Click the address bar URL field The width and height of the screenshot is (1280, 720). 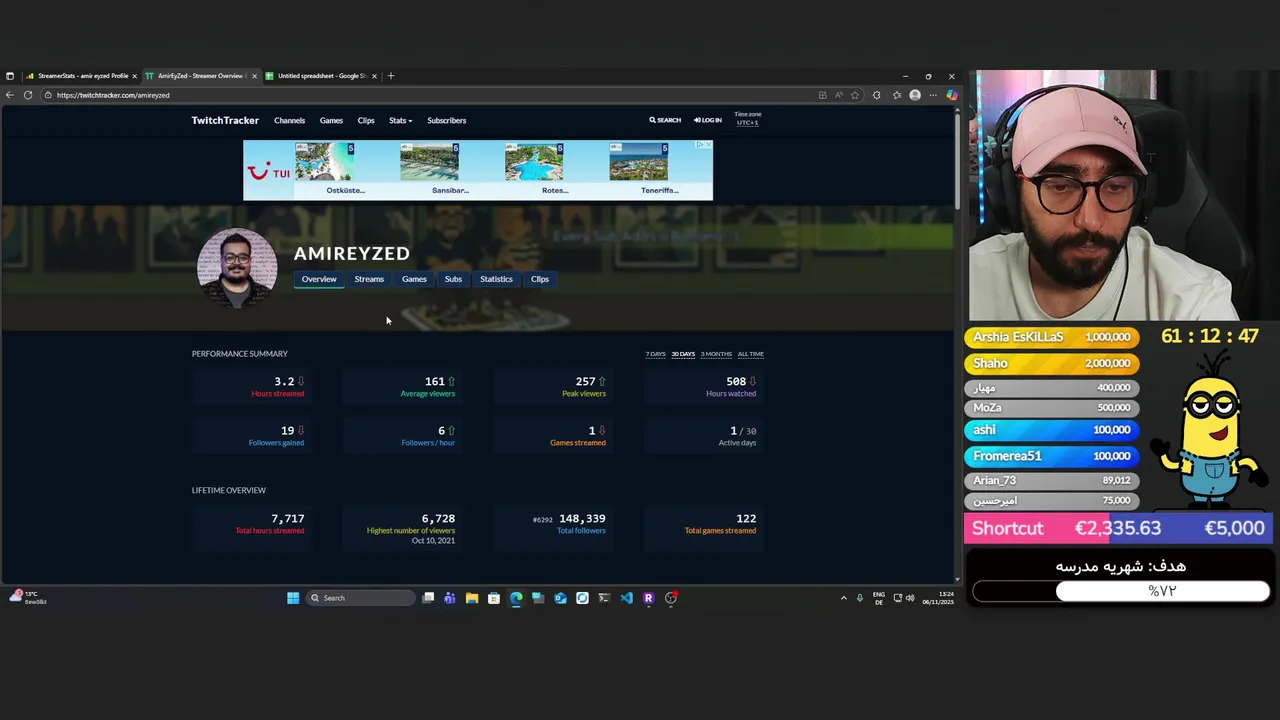(430, 95)
